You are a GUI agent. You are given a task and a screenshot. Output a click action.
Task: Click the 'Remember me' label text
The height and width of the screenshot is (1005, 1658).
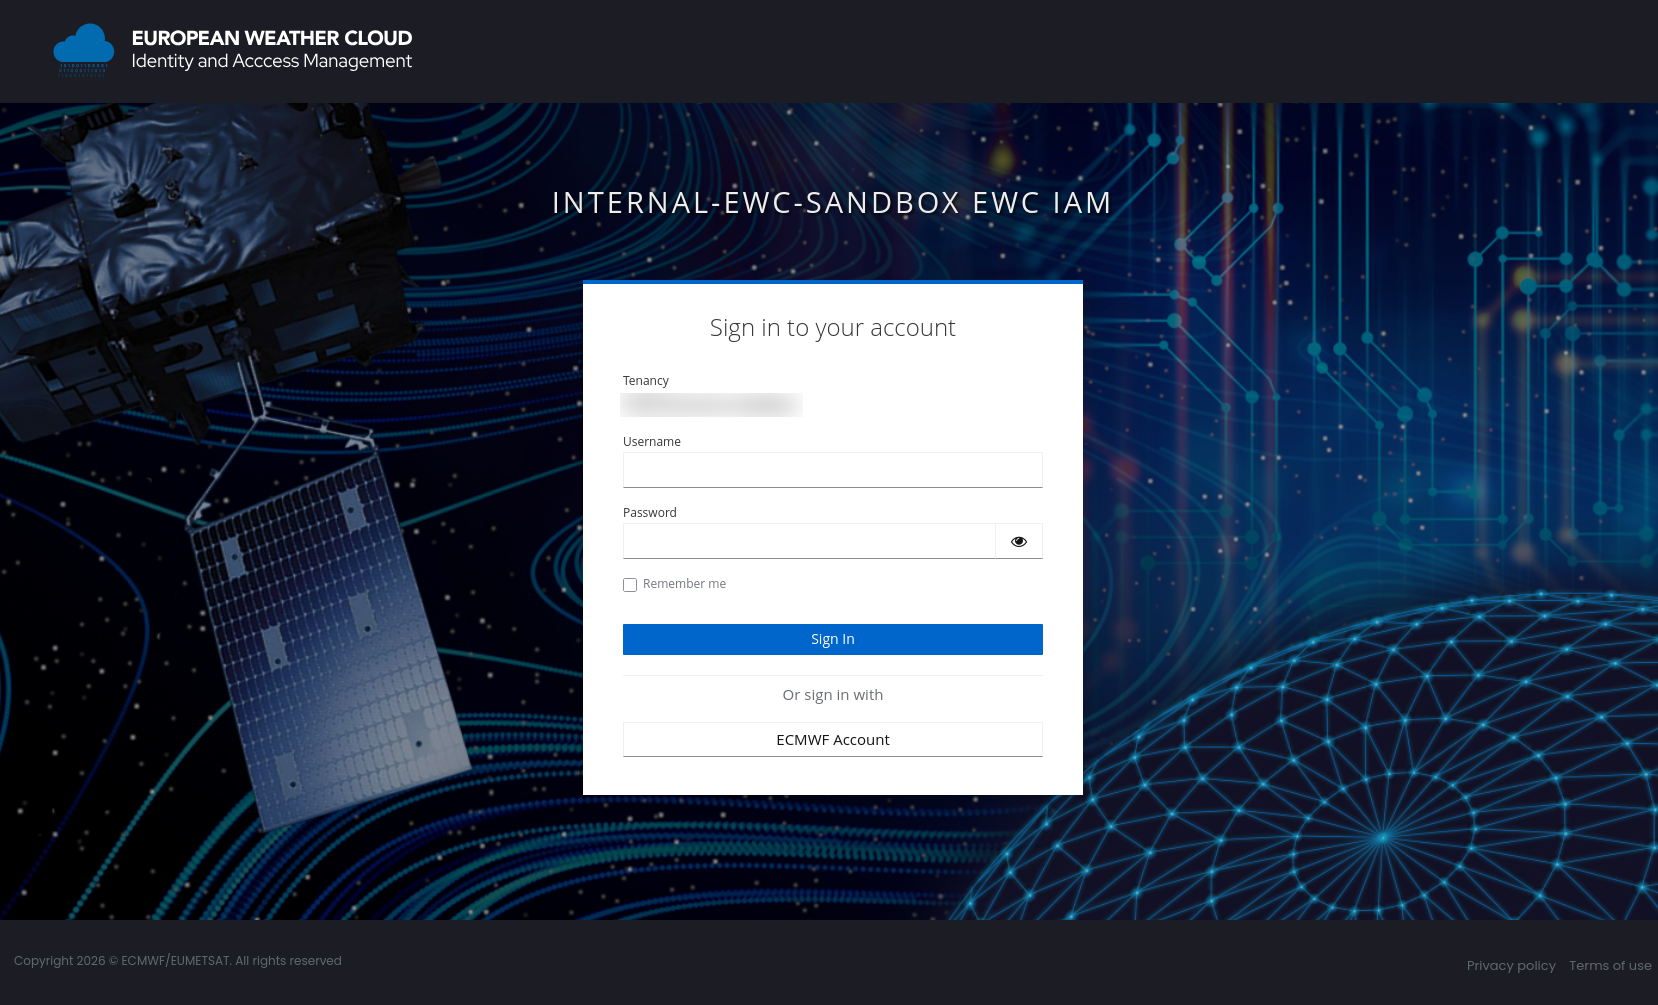coord(684,584)
